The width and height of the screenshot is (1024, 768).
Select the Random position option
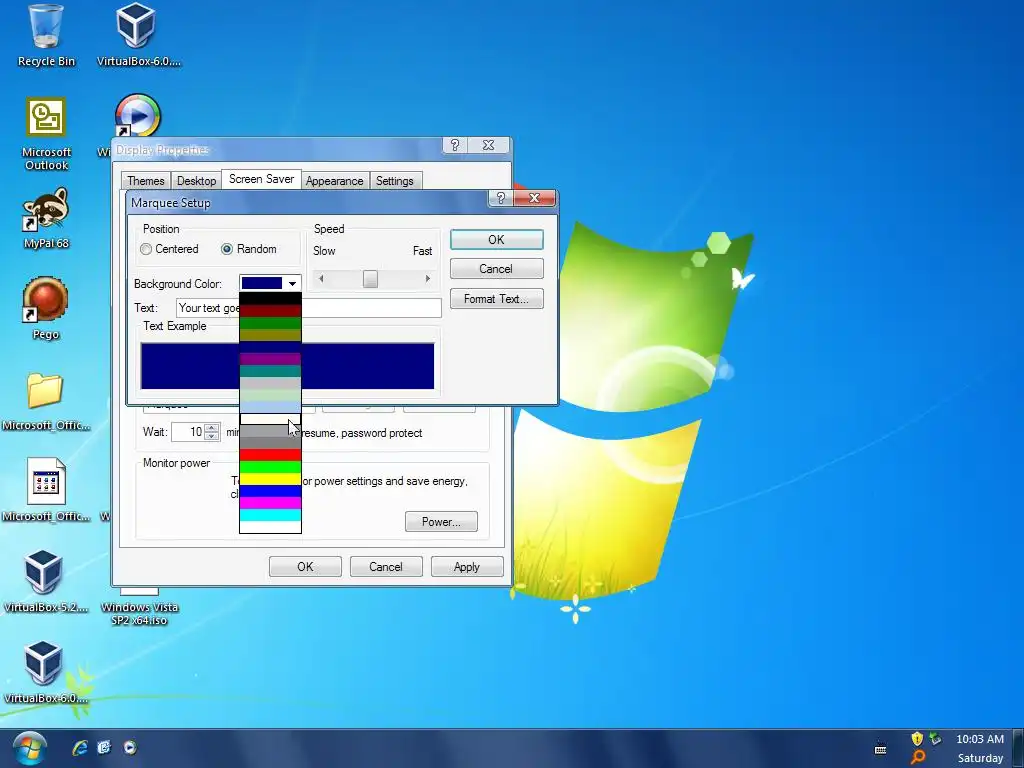point(249,249)
